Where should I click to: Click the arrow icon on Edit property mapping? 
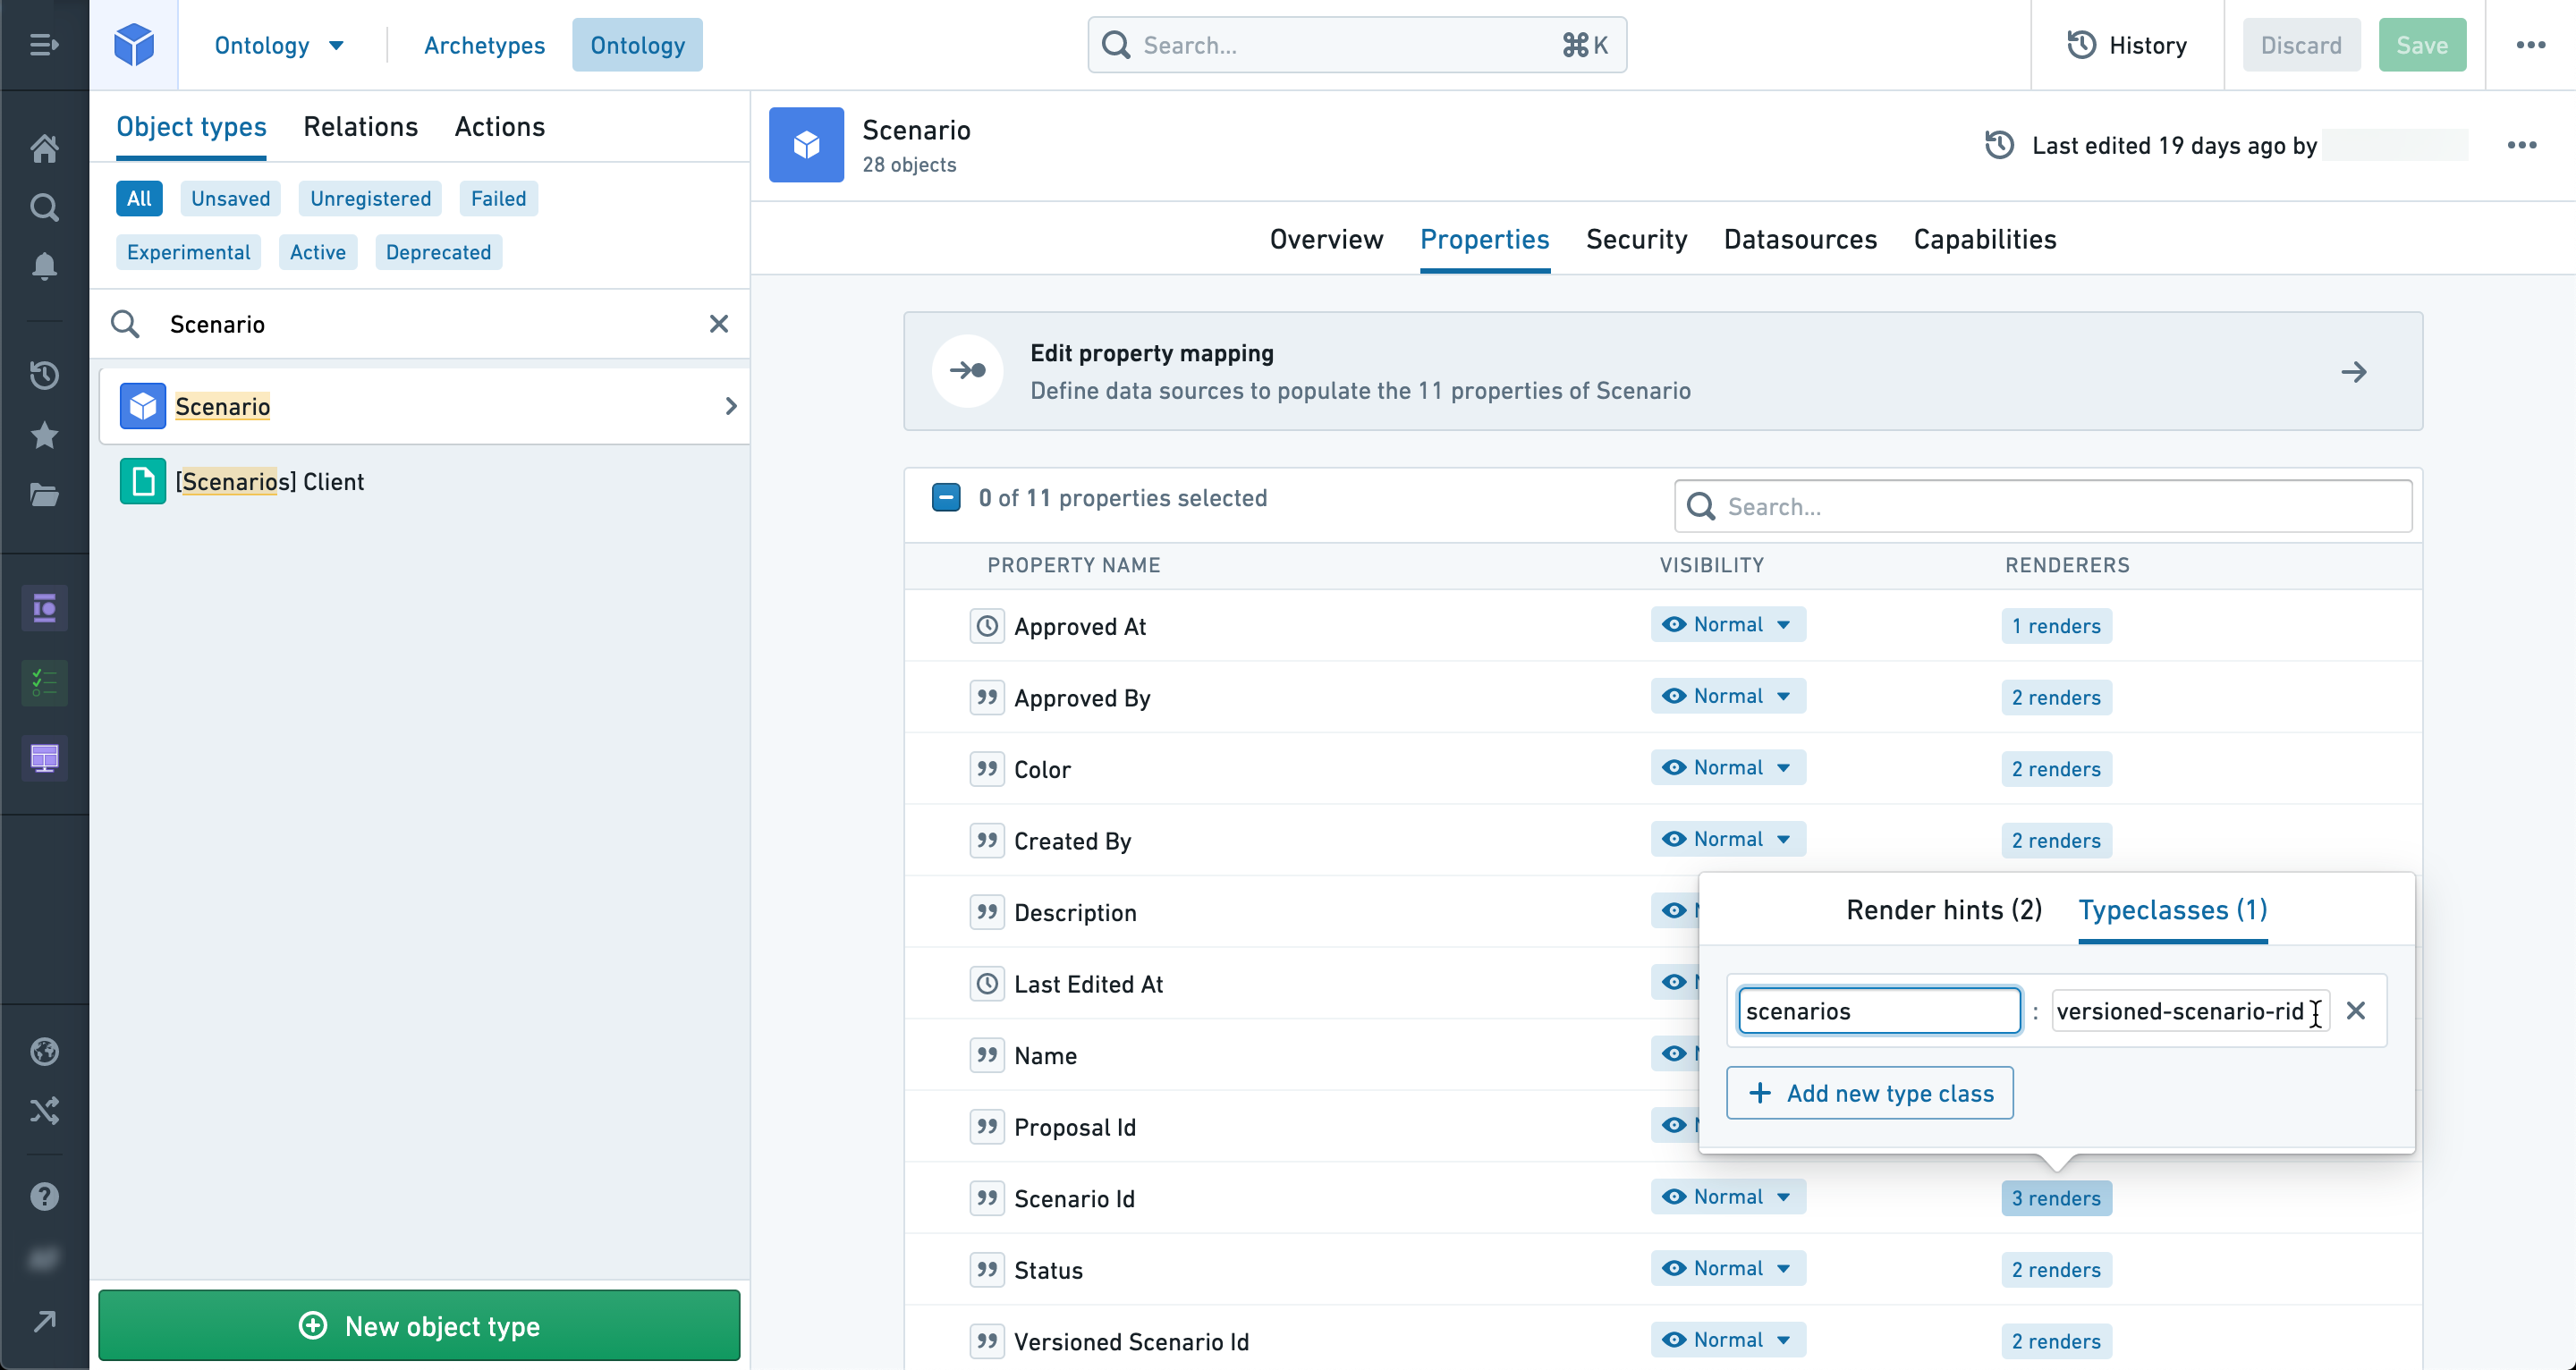2354,371
